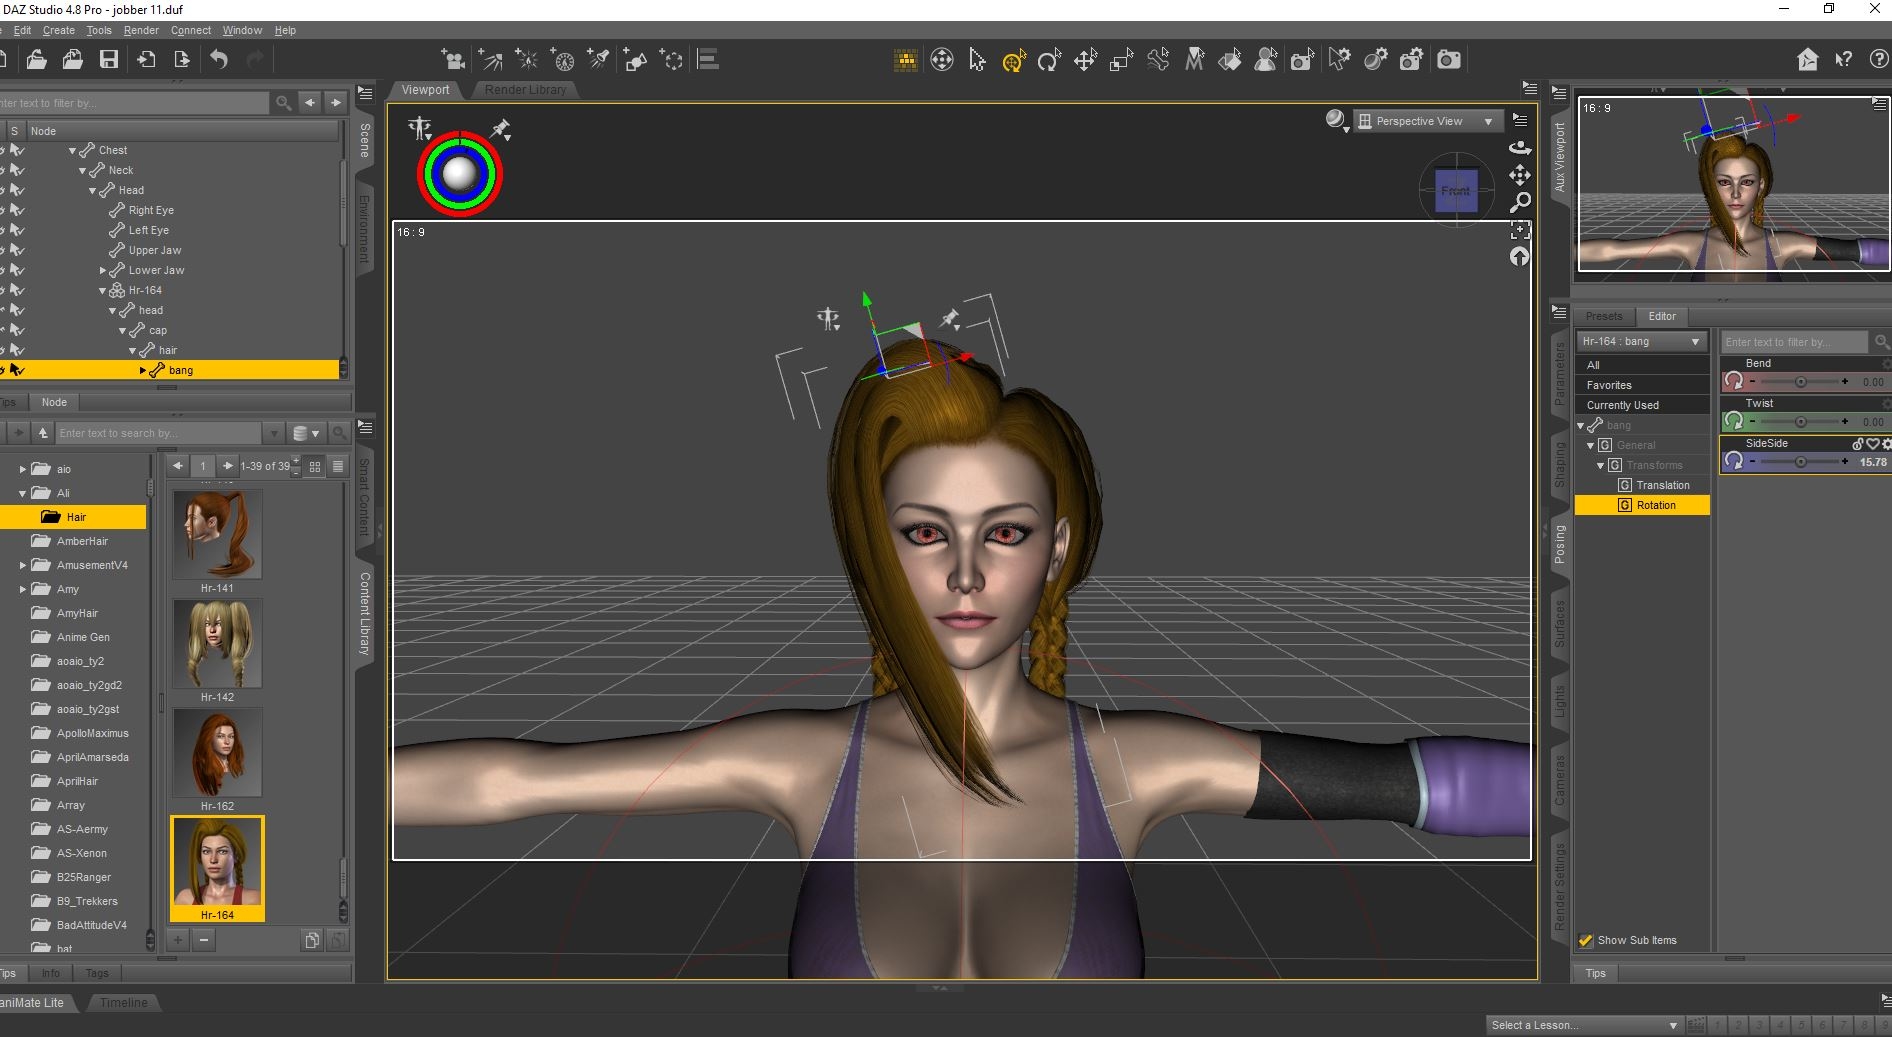Viewport: 1892px width, 1037px height.
Task: Select the Active Pose bone tool
Action: click(1013, 61)
